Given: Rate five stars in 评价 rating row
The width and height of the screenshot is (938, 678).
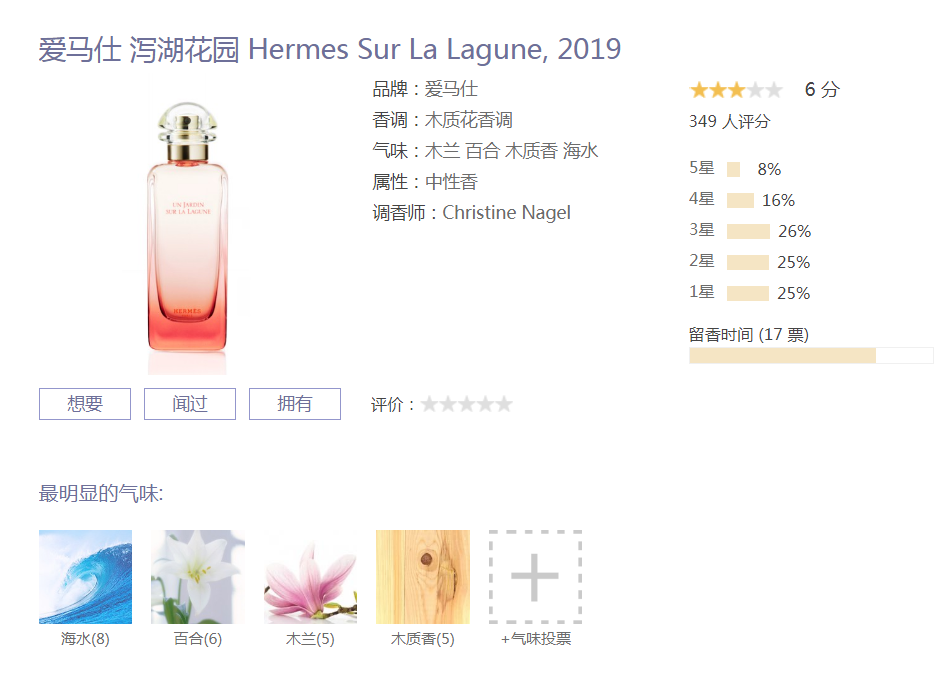Looking at the screenshot, I should click(504, 405).
